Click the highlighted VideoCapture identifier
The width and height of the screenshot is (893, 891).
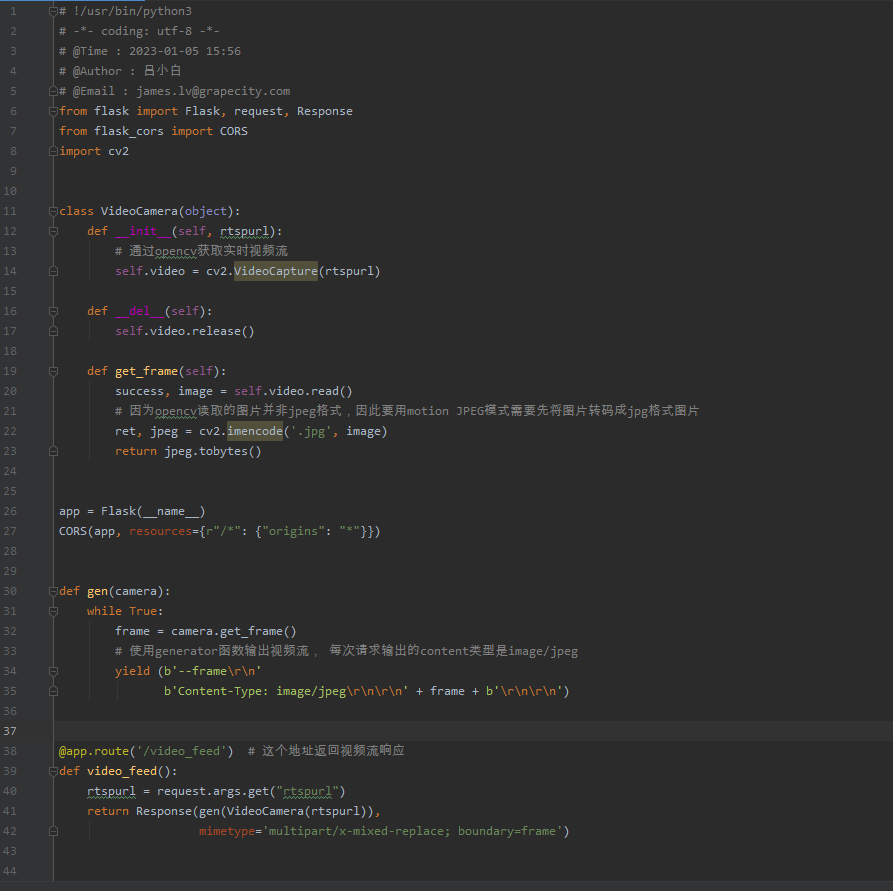(x=276, y=271)
